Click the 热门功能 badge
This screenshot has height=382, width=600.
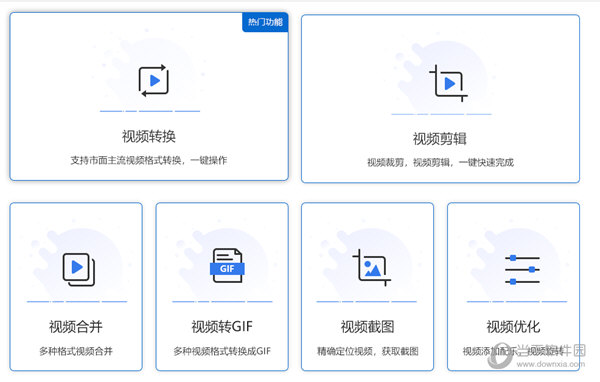tap(265, 22)
